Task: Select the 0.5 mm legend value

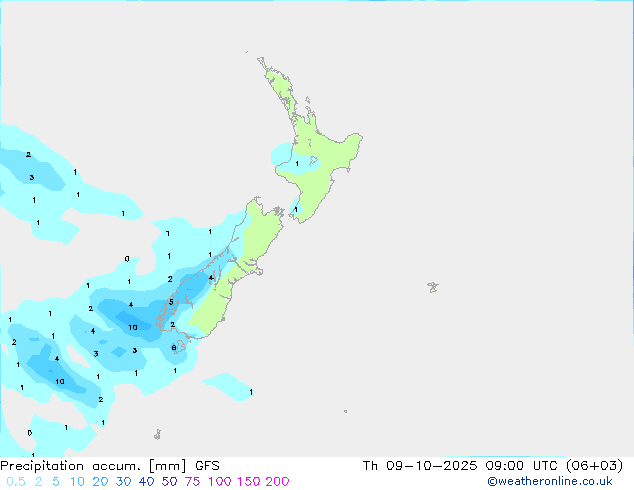Action: (16, 482)
